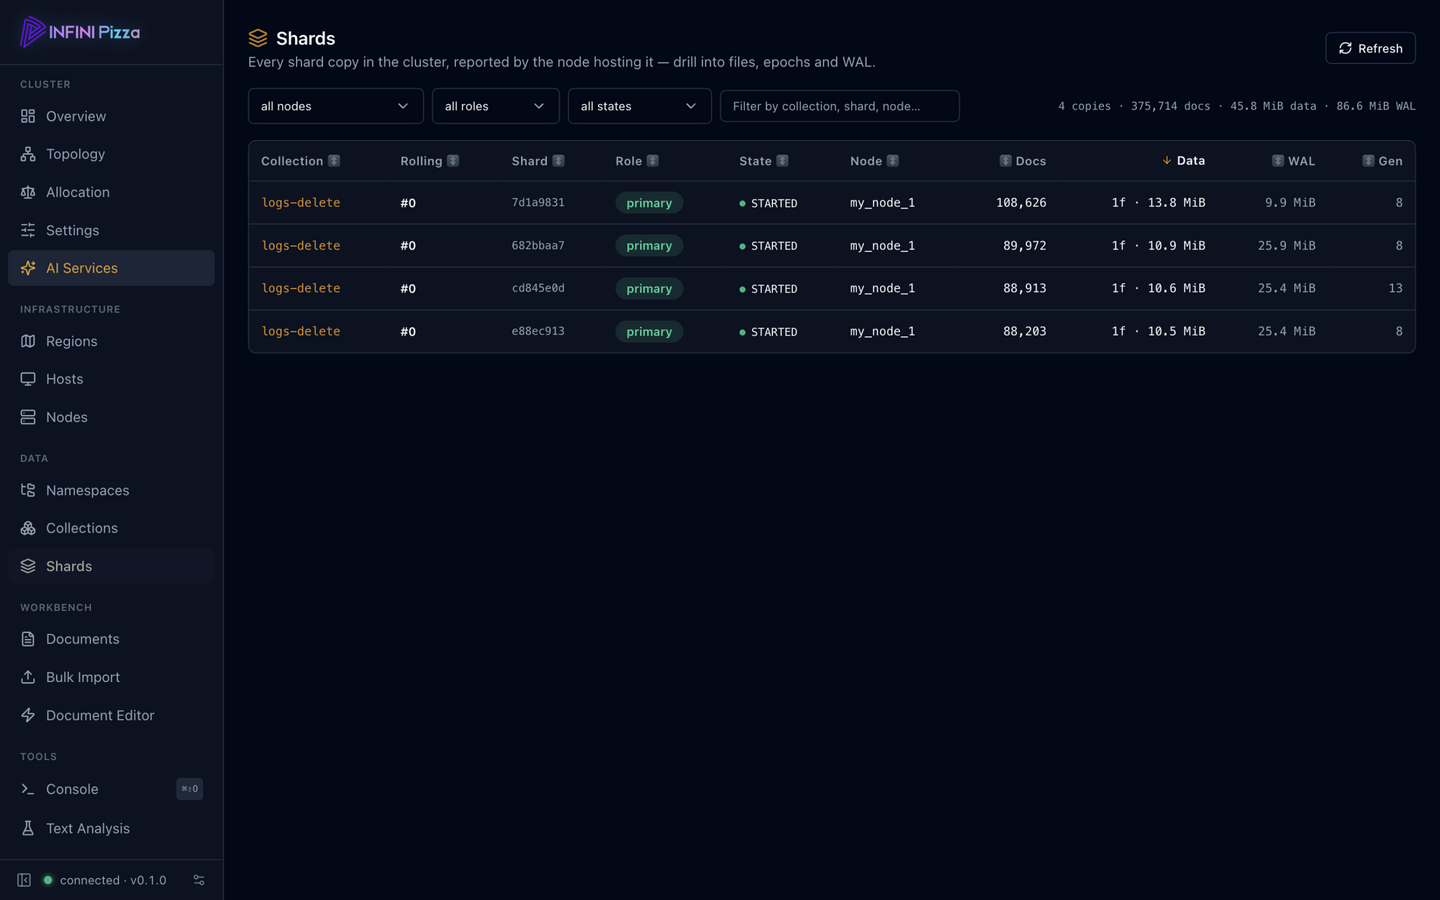Open the all nodes dropdown
1440x900 pixels.
click(335, 106)
